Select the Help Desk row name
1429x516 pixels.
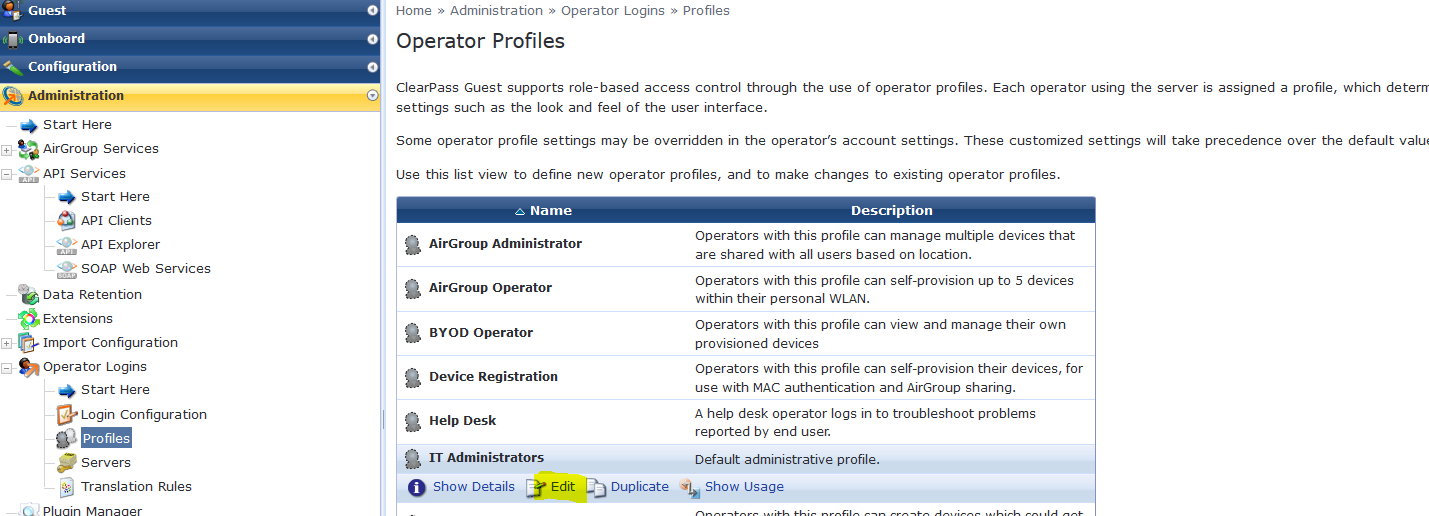462,421
